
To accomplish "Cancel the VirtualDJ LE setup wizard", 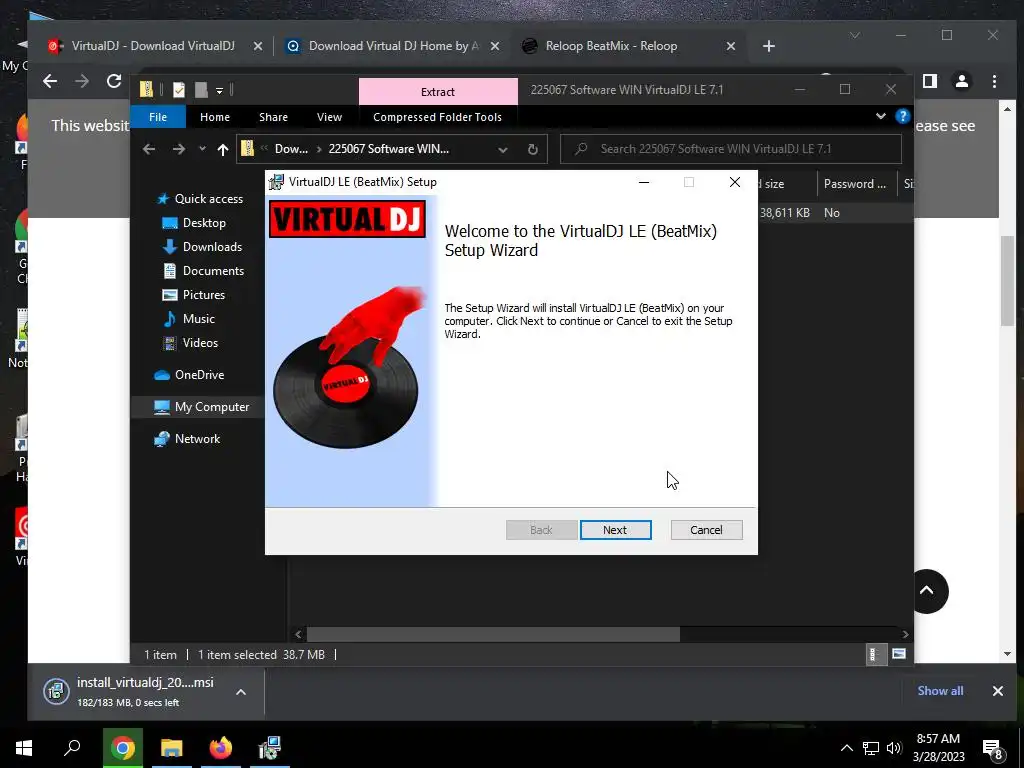I will (706, 530).
